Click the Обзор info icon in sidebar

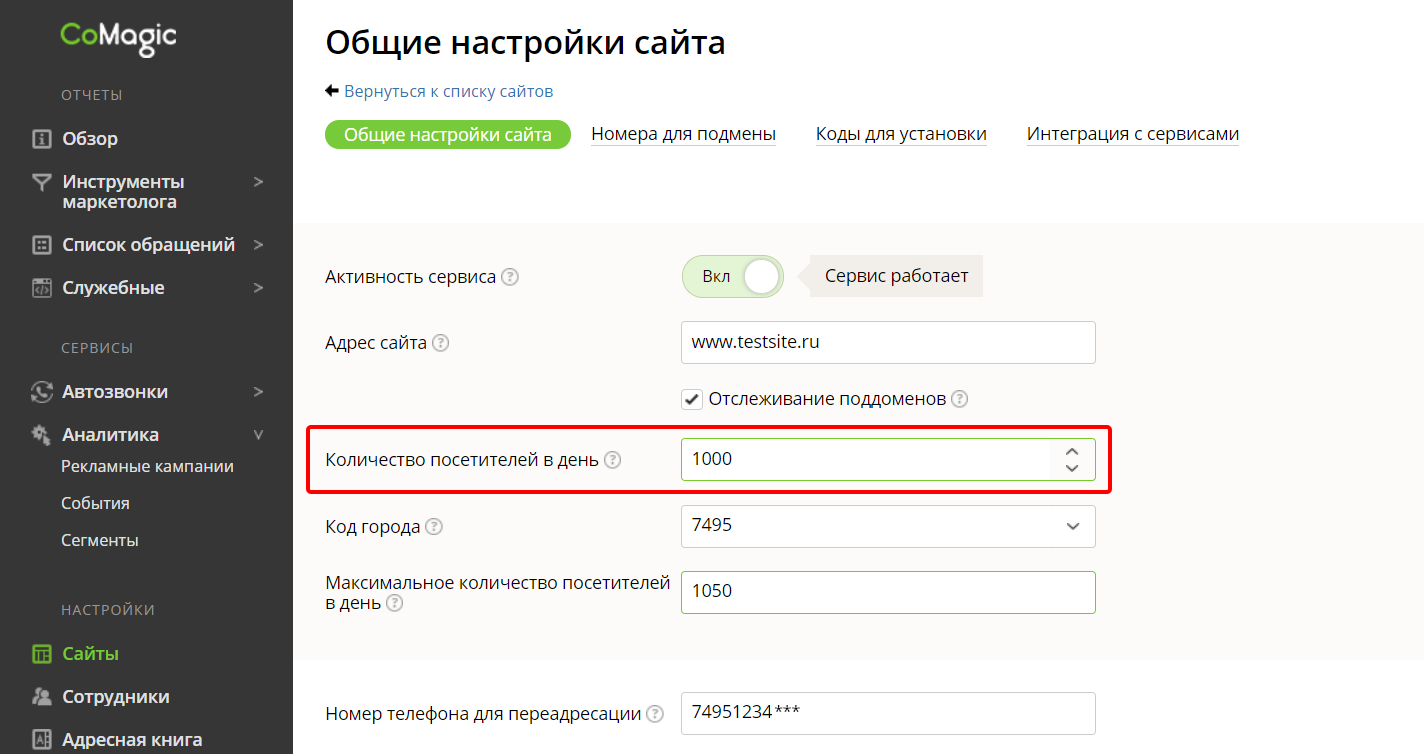tap(41, 139)
